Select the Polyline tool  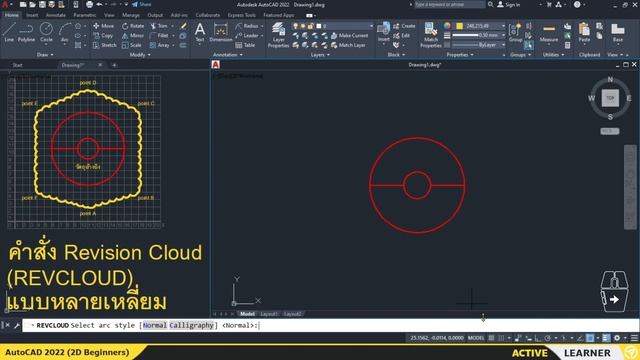(x=26, y=33)
